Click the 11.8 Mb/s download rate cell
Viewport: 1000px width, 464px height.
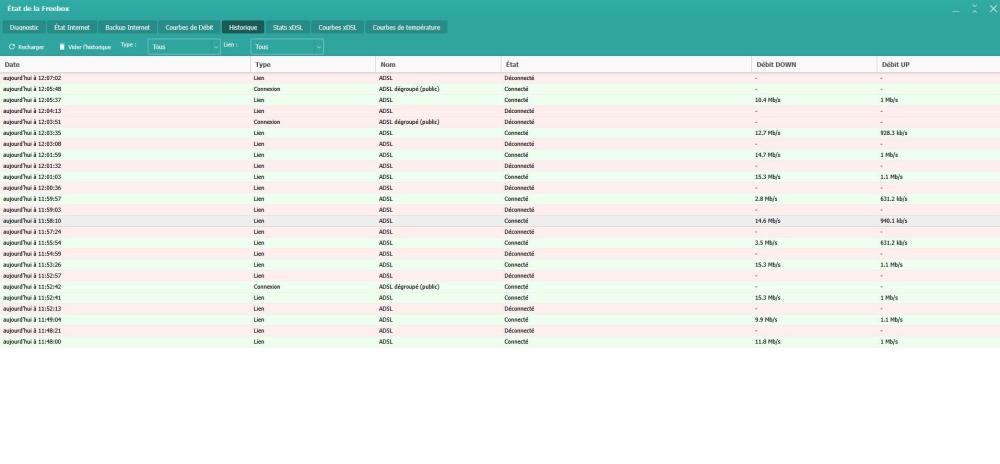pyautogui.click(x=767, y=342)
